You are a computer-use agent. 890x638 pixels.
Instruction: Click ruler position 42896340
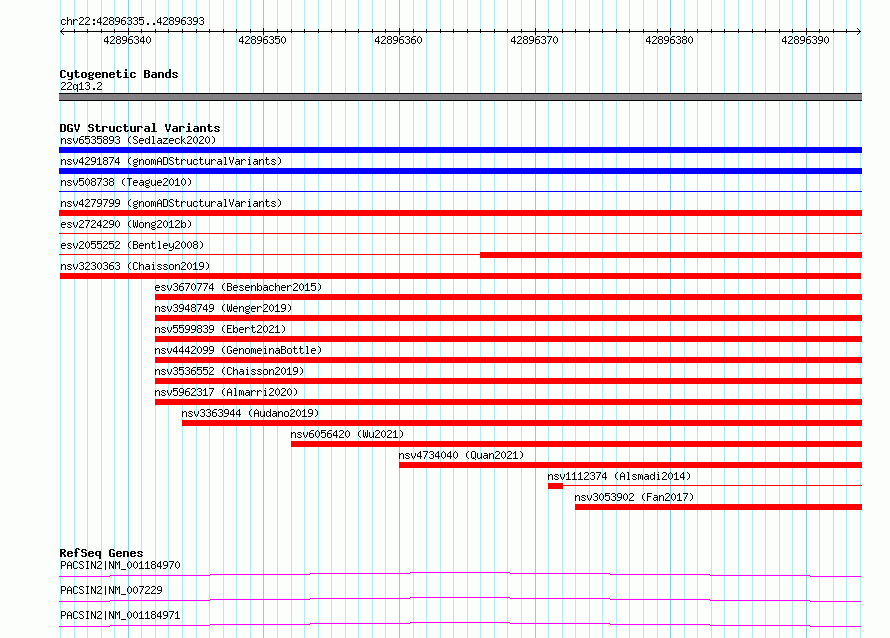click(128, 40)
